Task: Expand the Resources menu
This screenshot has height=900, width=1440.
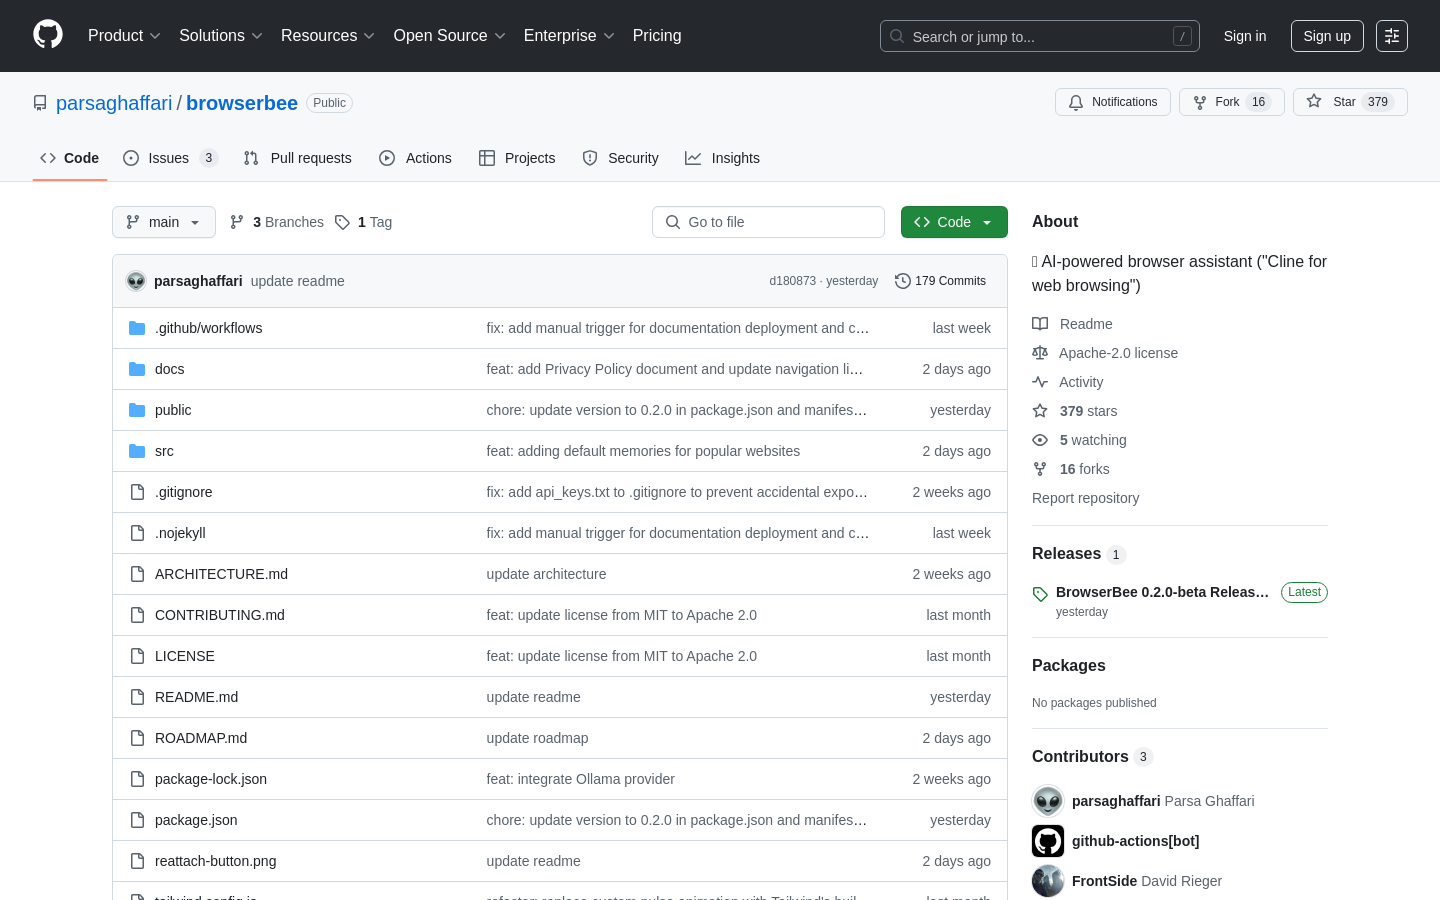Action: click(x=328, y=36)
